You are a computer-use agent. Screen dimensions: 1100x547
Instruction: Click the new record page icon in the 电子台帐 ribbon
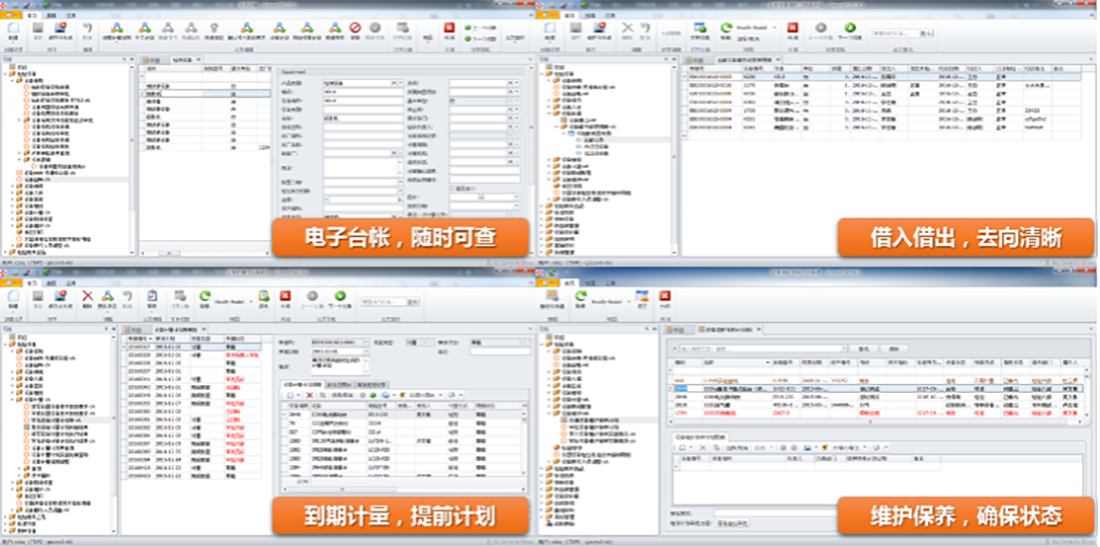14,29
